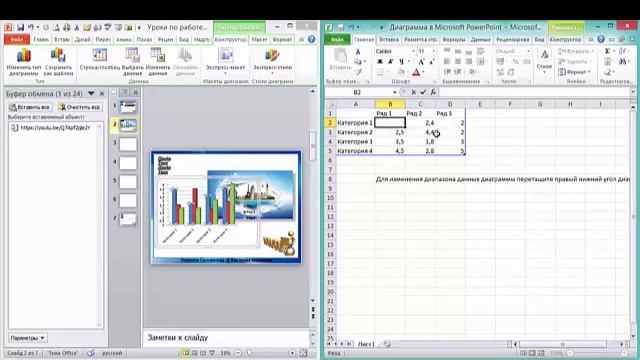The height and width of the screenshot is (360, 640).
Task: Click Вставить все button in Clipboard pane
Action: pyautogui.click(x=30, y=107)
